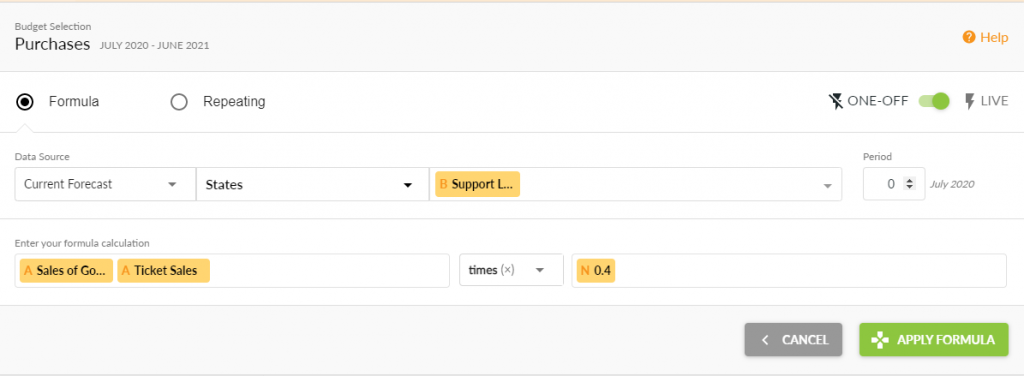The image size is (1024, 376).
Task: Click the Sales of Go... formula tag
Action: point(66,270)
